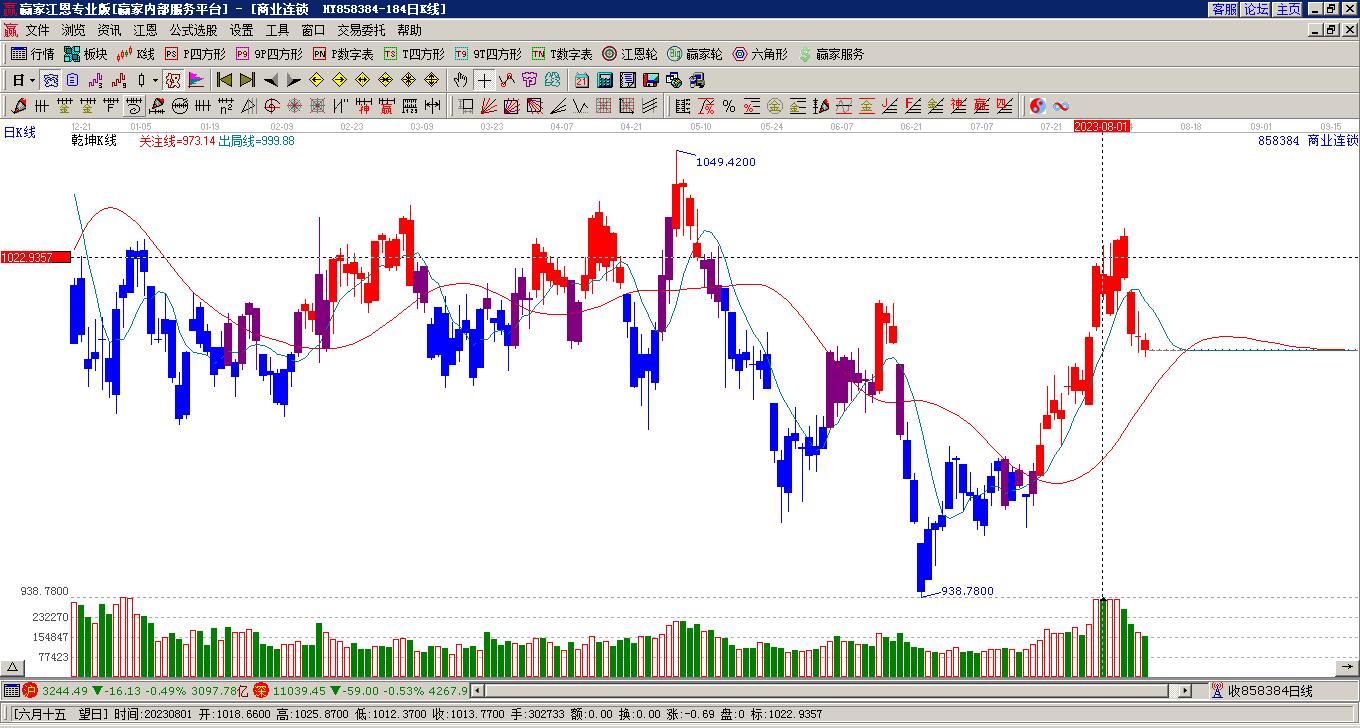Open the 帮助 menu

(409, 30)
